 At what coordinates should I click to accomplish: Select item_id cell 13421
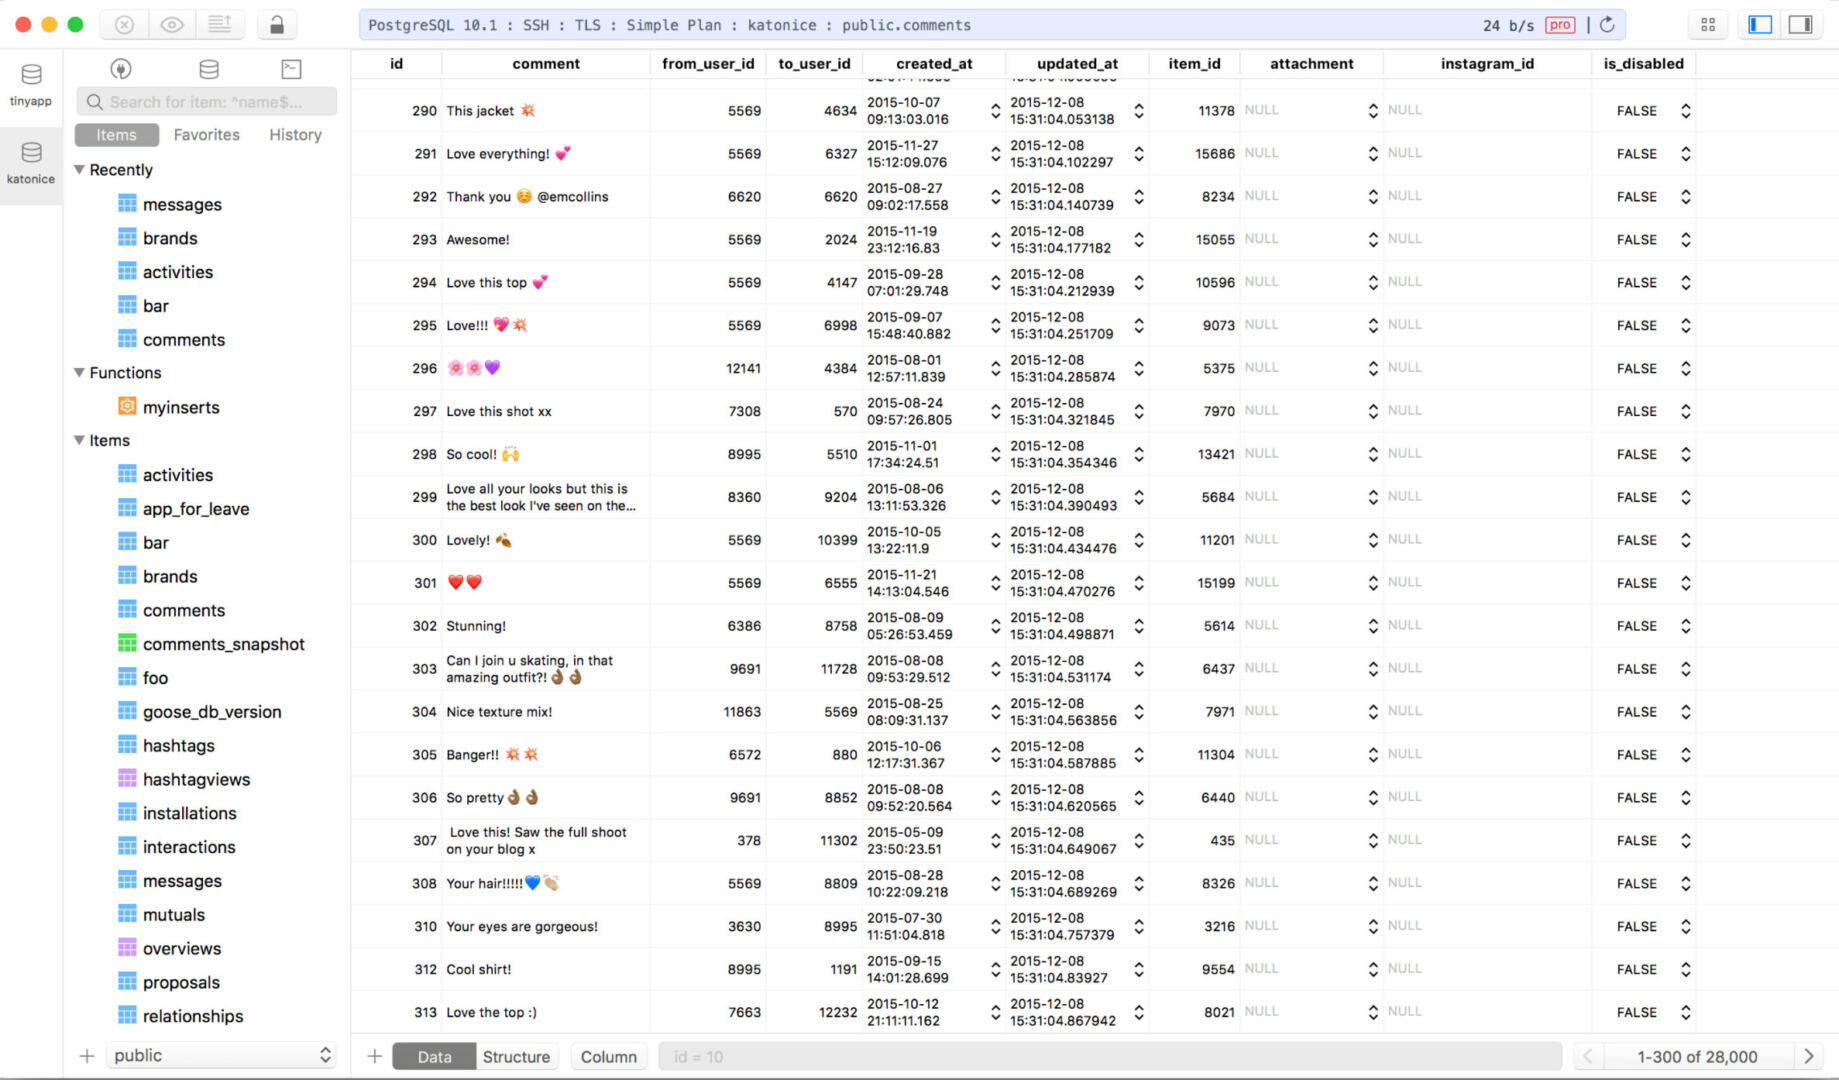point(1194,455)
